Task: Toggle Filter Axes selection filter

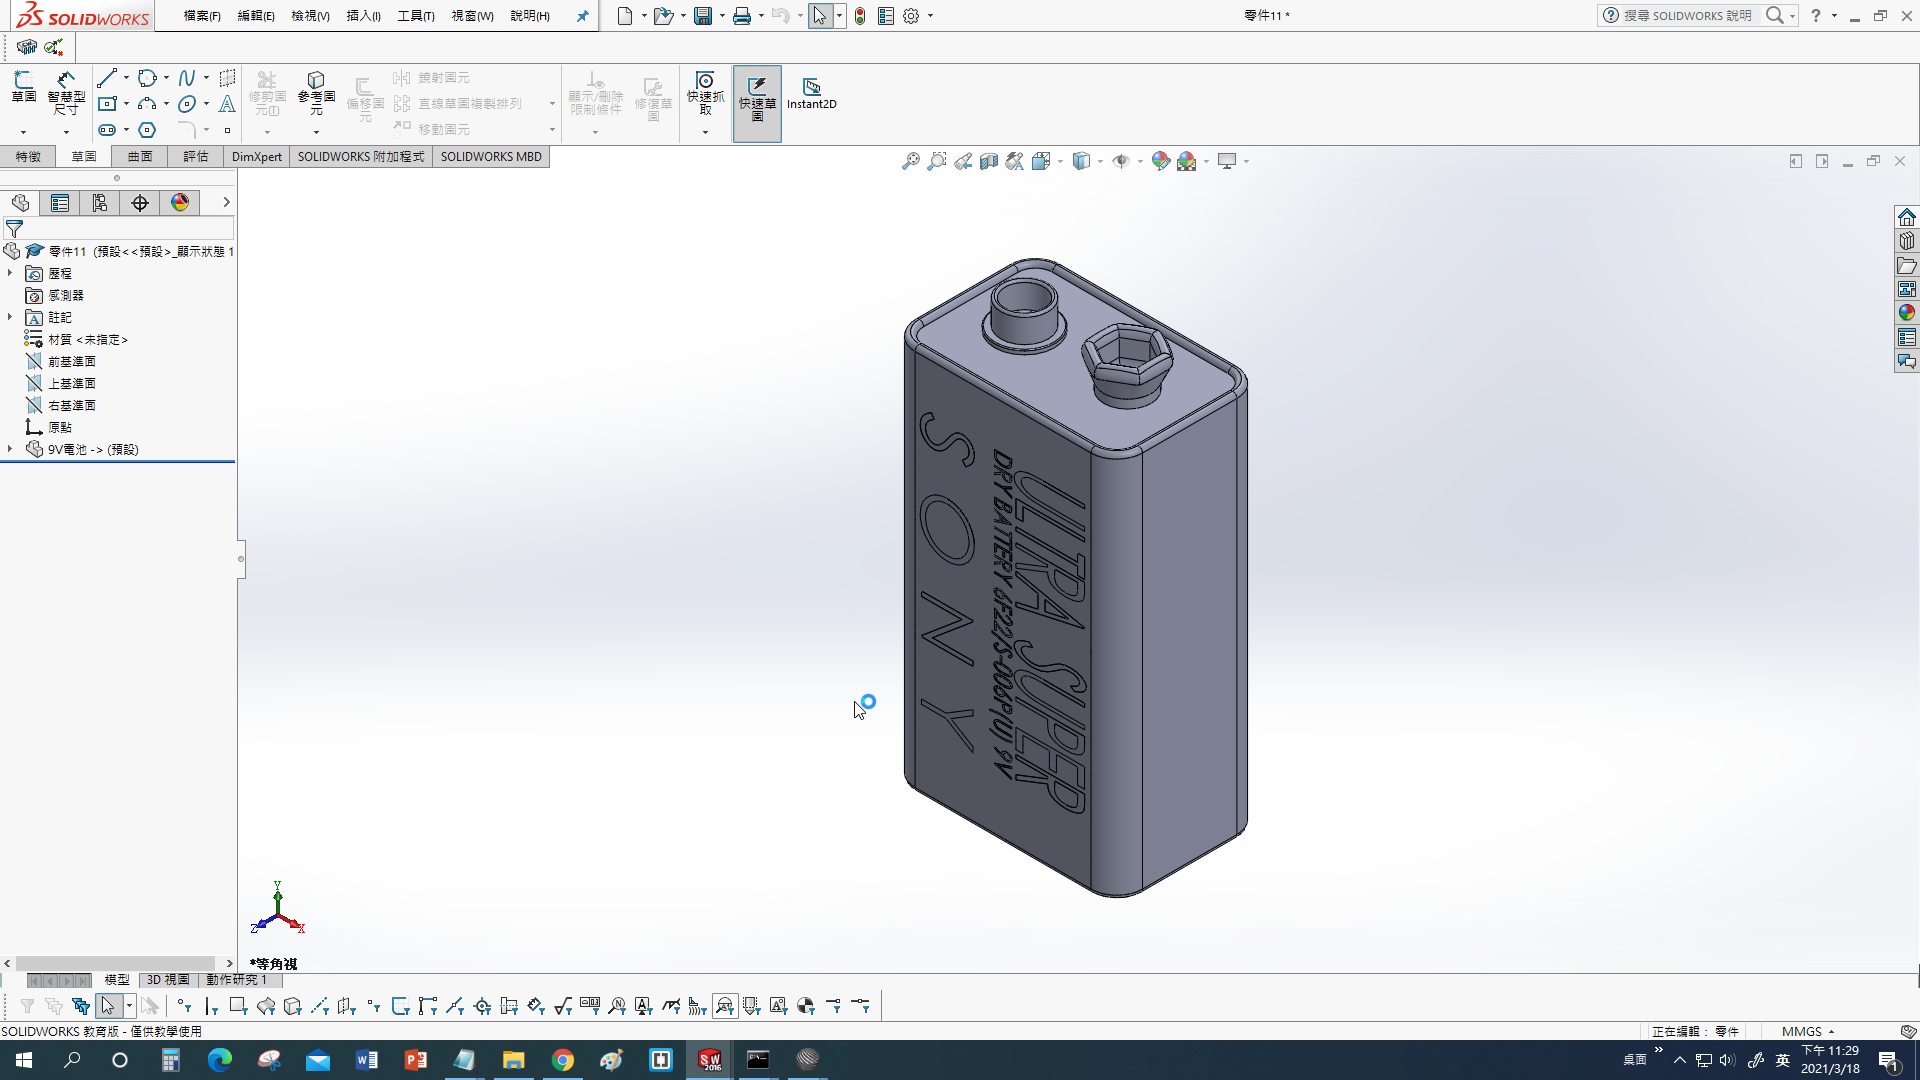Action: tap(319, 1006)
